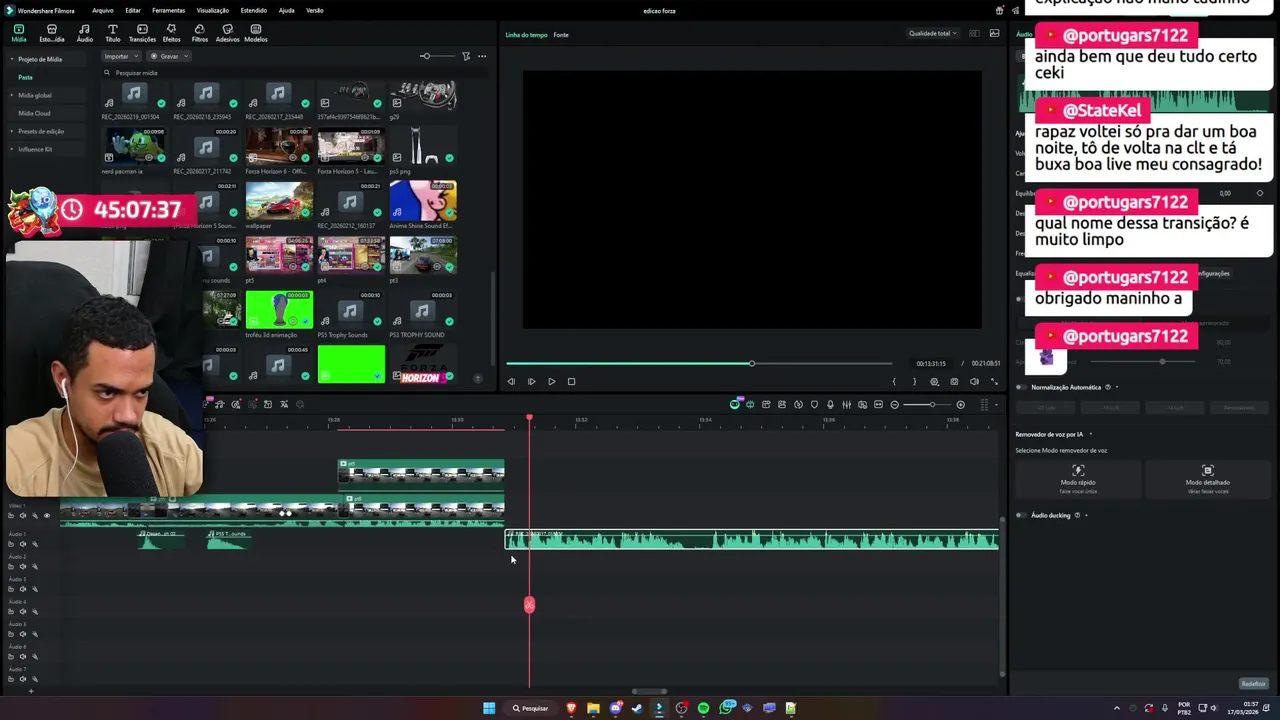The height and width of the screenshot is (720, 1280).
Task: Click the media filter funnel icon
Action: tap(466, 56)
